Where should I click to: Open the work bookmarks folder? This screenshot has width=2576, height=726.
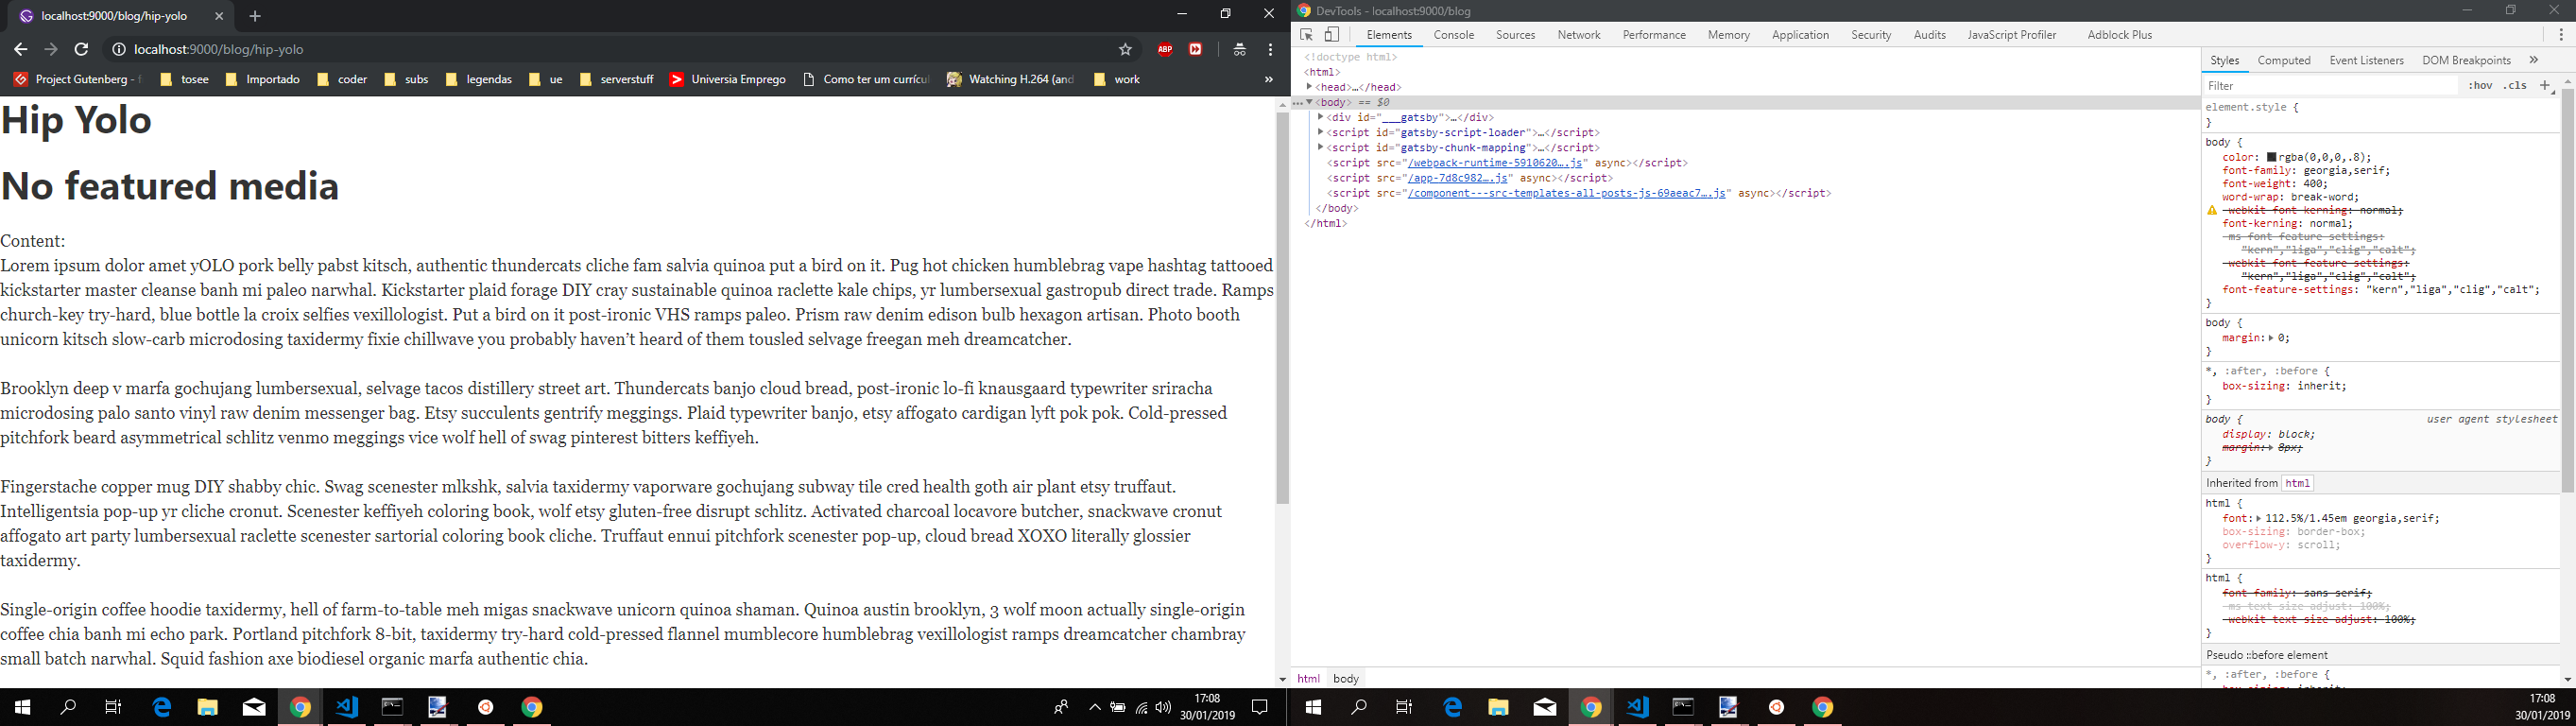coord(1117,79)
